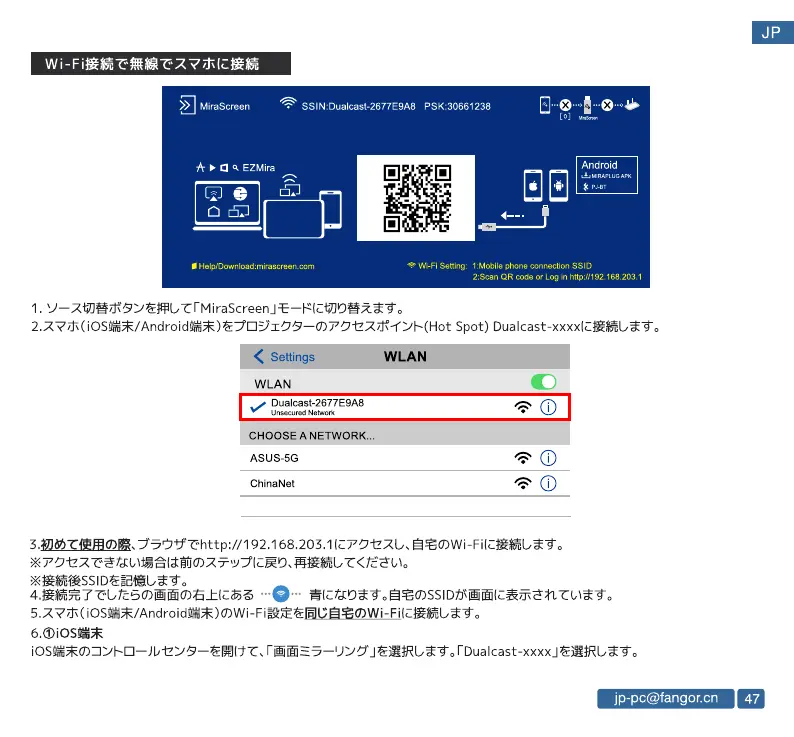
Task: Click the Android robot phone icon
Action: (x=559, y=186)
